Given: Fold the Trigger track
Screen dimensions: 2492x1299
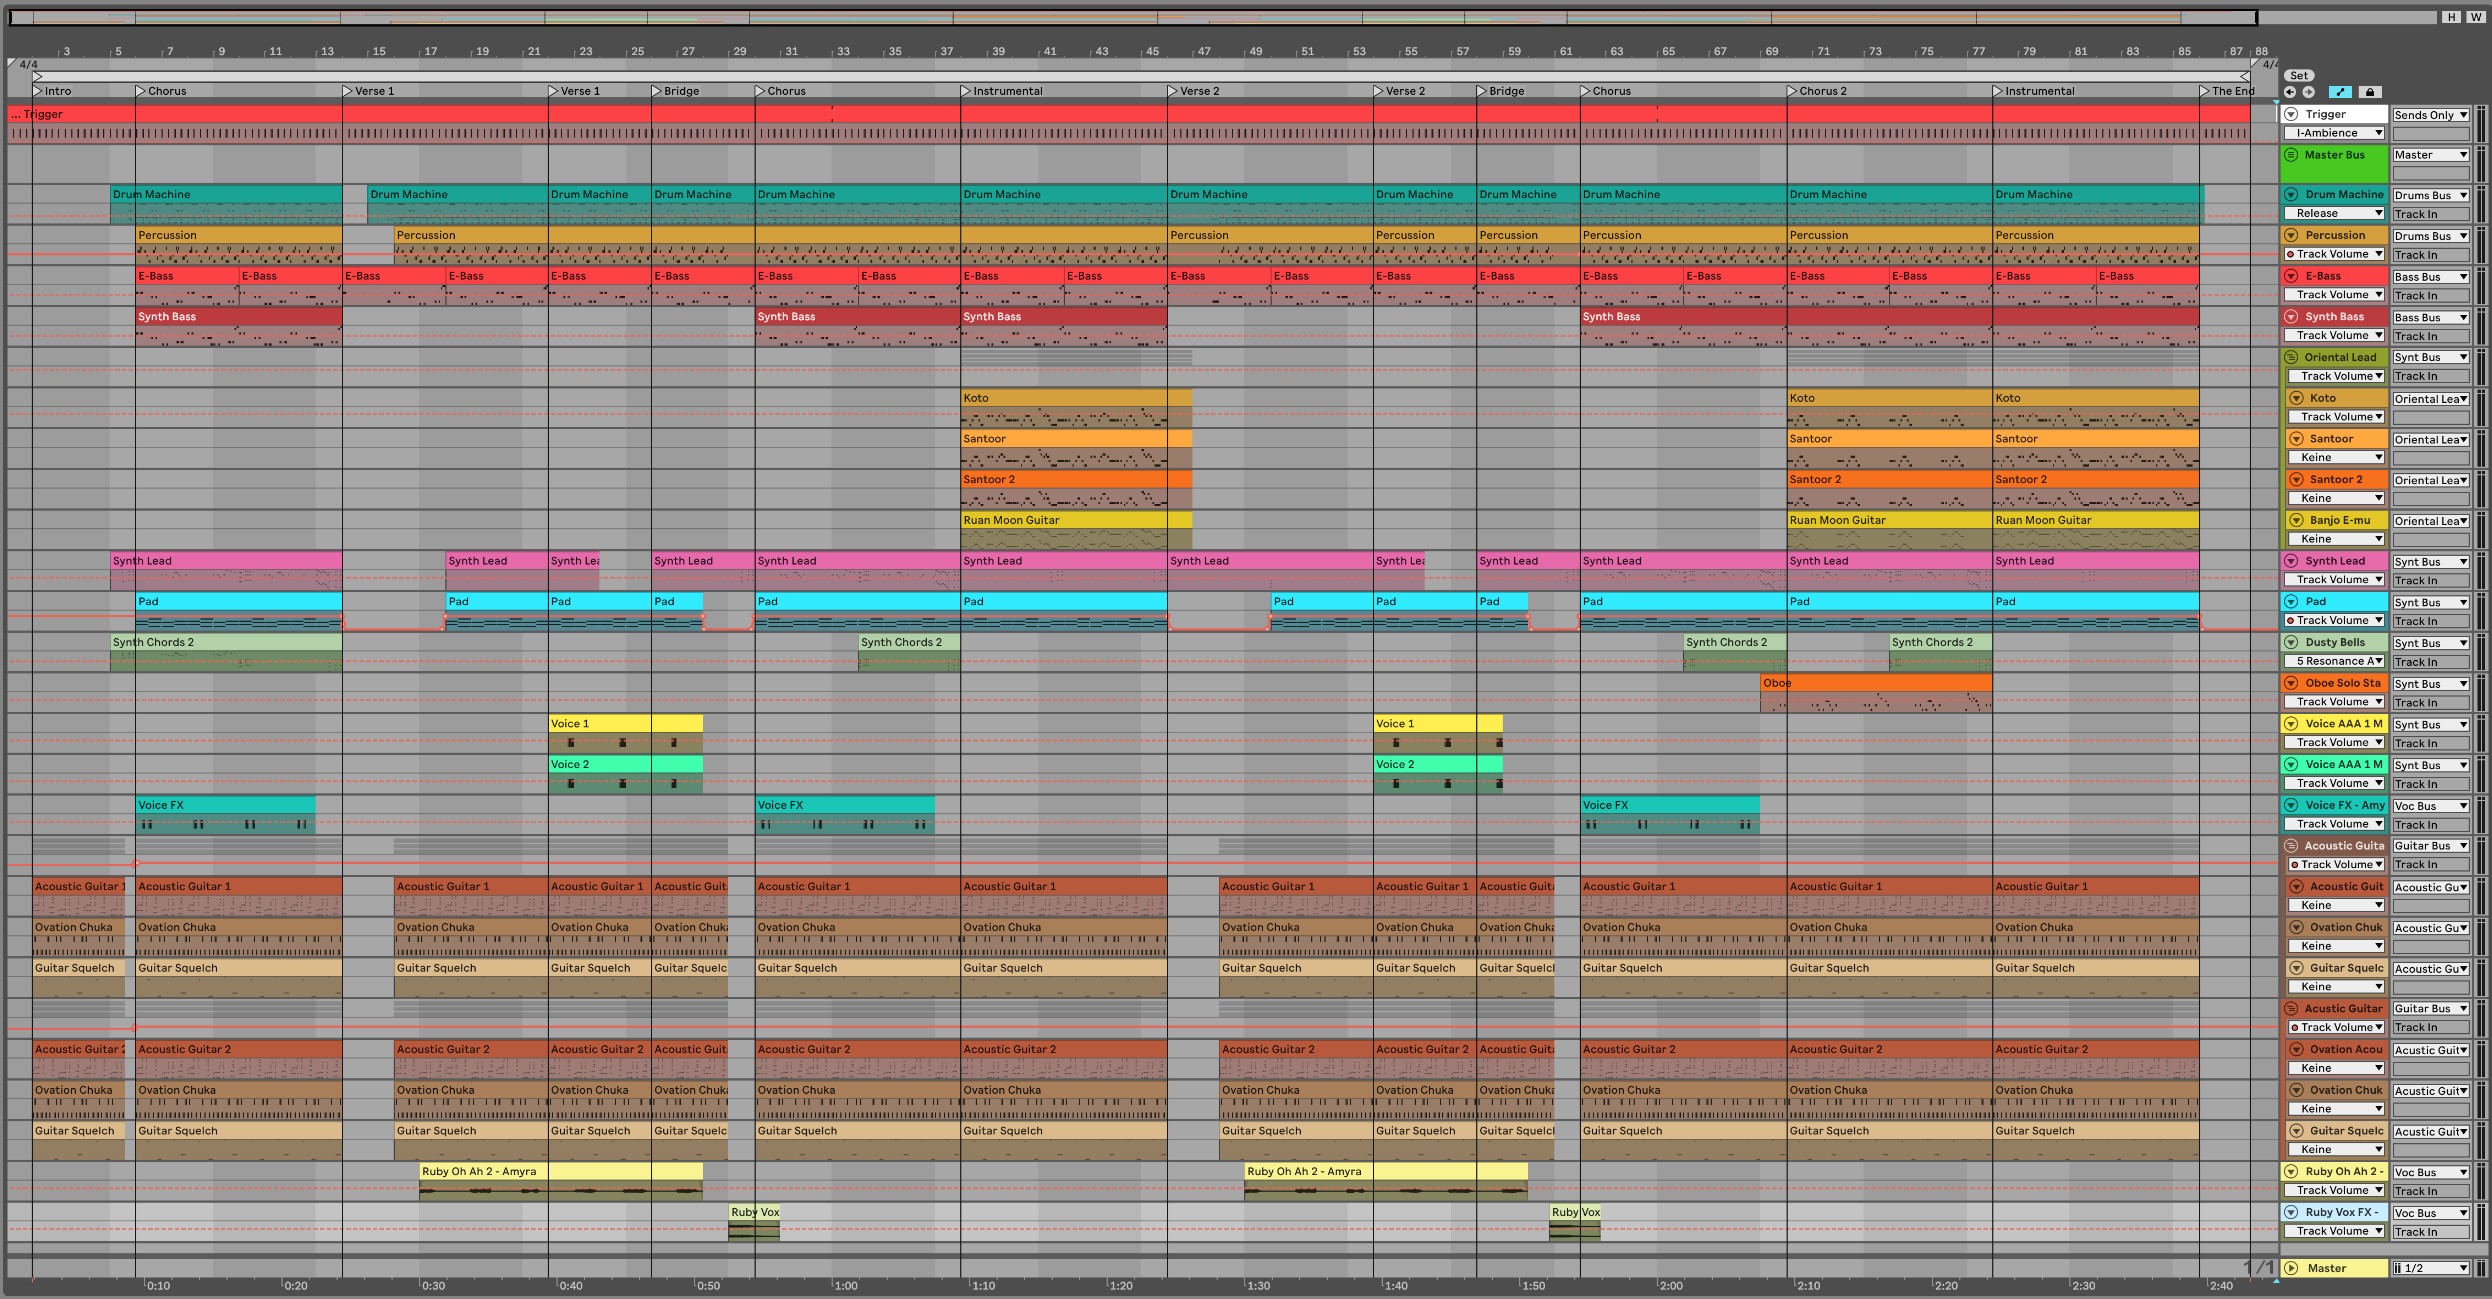Looking at the screenshot, I should [x=2291, y=114].
